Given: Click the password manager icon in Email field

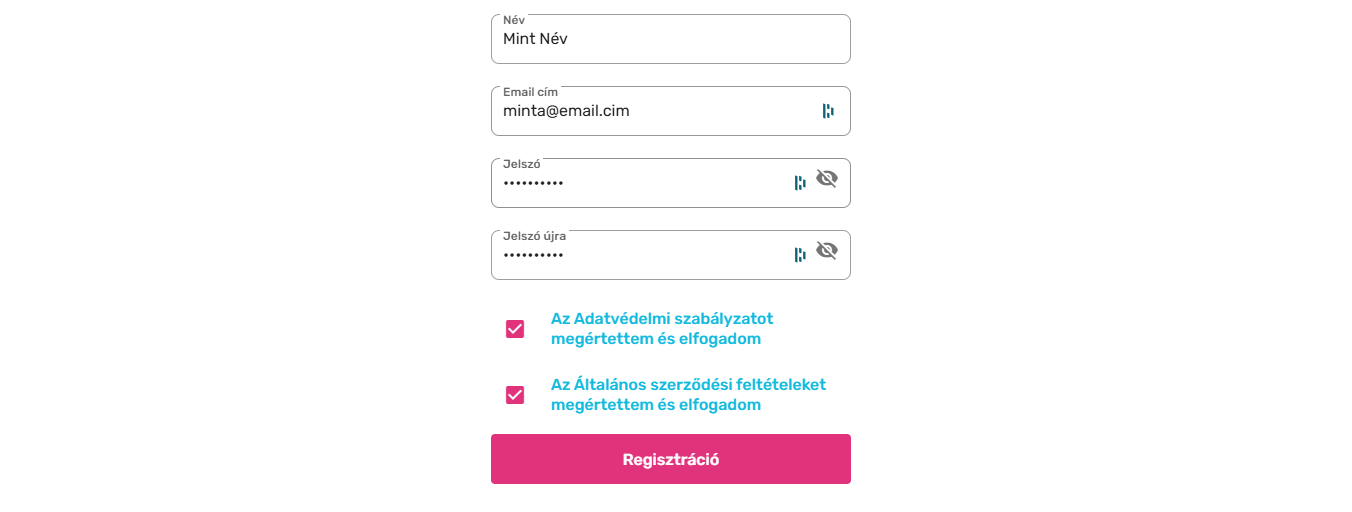Looking at the screenshot, I should (x=828, y=111).
